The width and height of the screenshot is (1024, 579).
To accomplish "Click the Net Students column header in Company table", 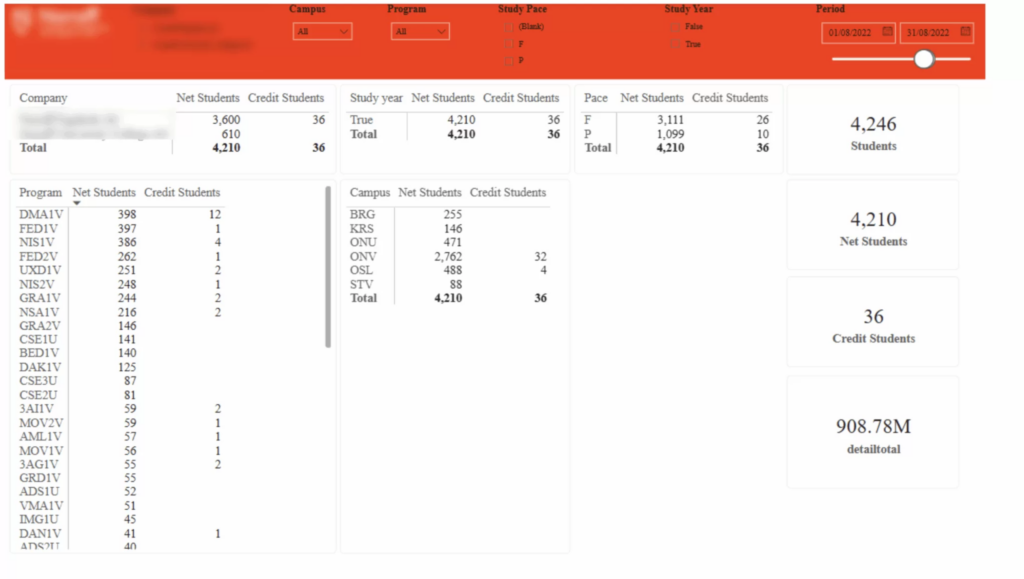I will (208, 98).
